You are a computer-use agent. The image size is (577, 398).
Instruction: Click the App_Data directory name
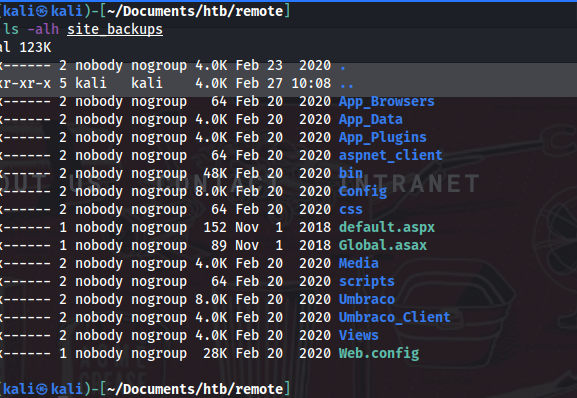(371, 120)
